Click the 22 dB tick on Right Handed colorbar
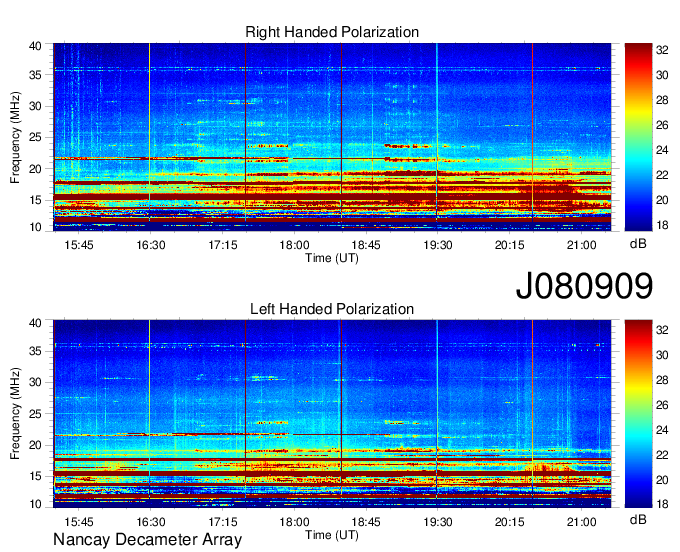Image resolution: width=680 pixels, height=552 pixels. click(662, 175)
